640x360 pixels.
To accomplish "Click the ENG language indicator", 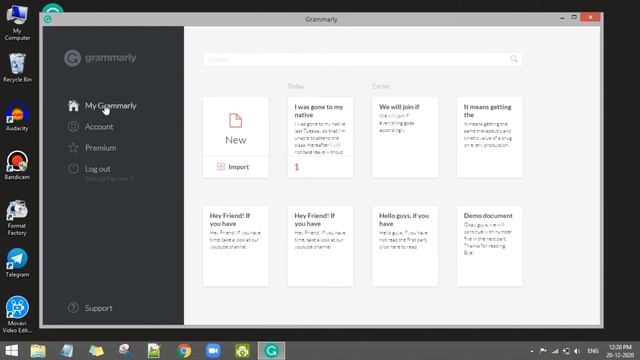I will [593, 351].
